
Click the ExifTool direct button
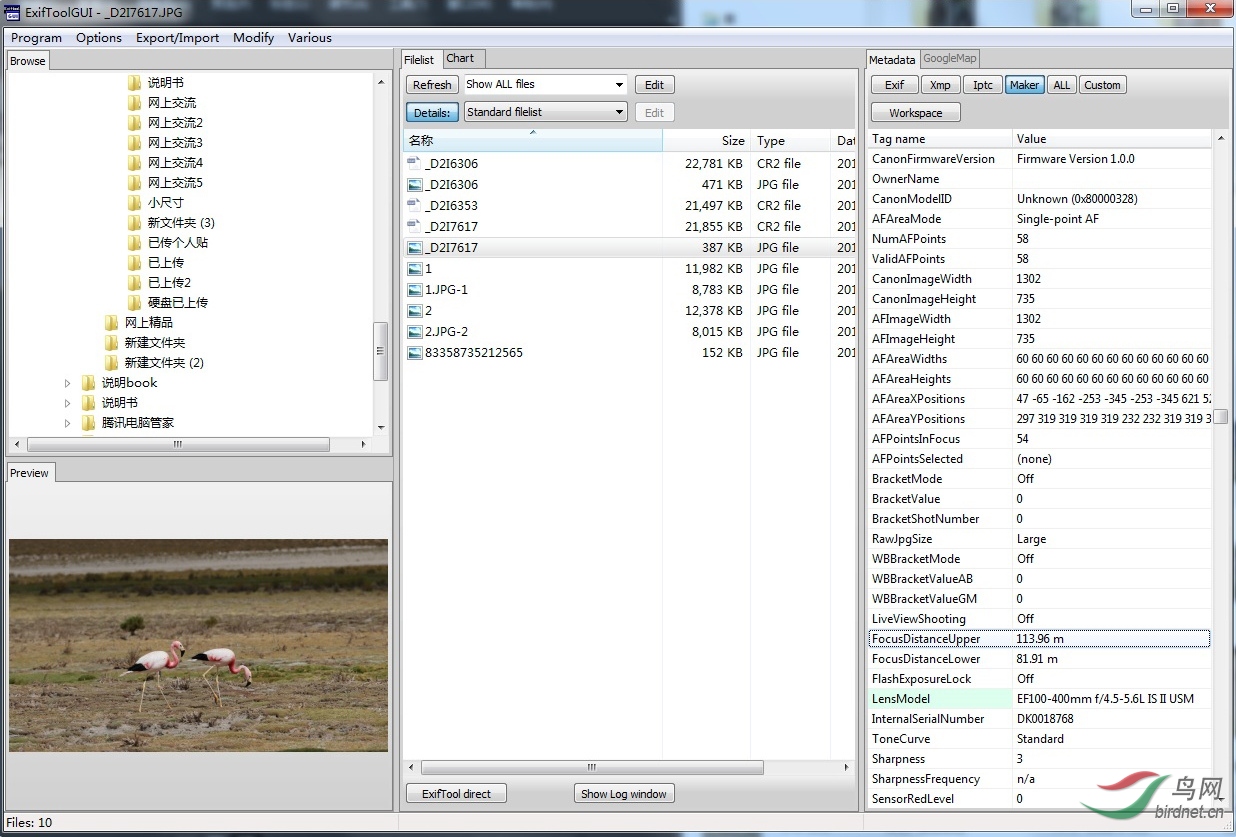pos(456,794)
